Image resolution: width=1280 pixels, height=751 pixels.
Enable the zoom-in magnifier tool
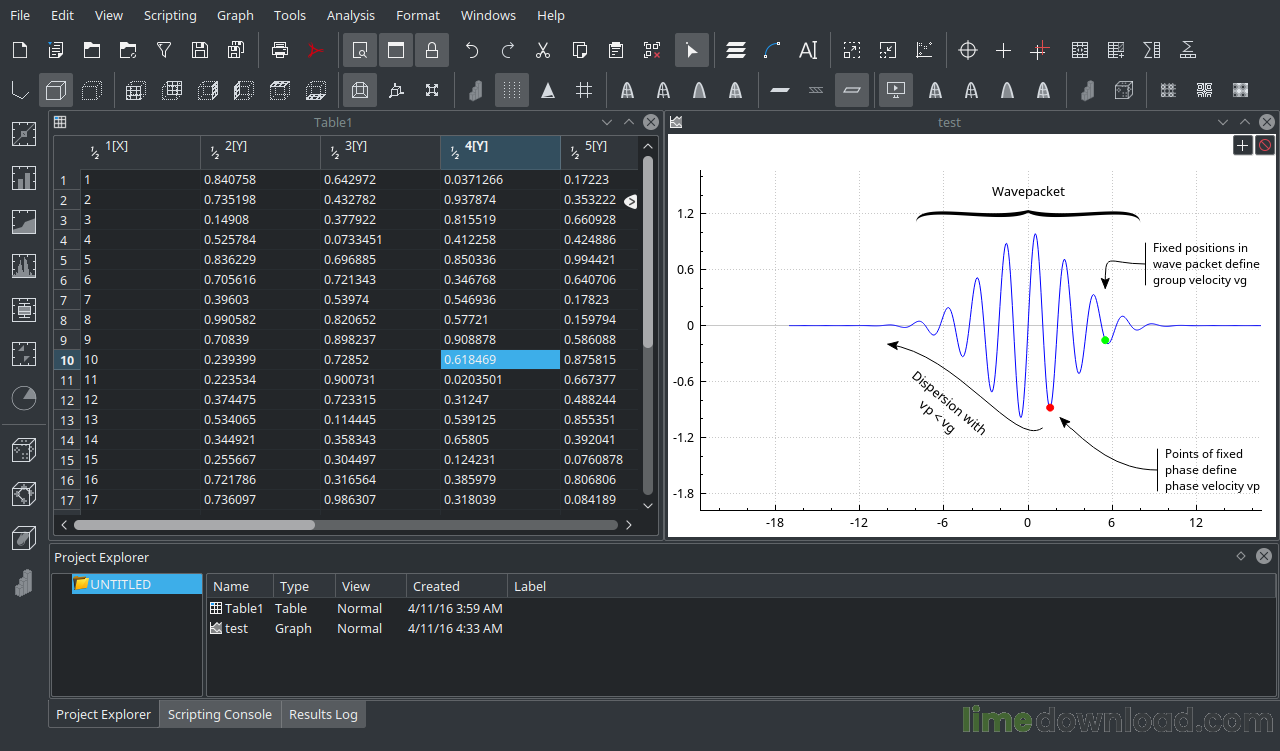click(x=359, y=50)
